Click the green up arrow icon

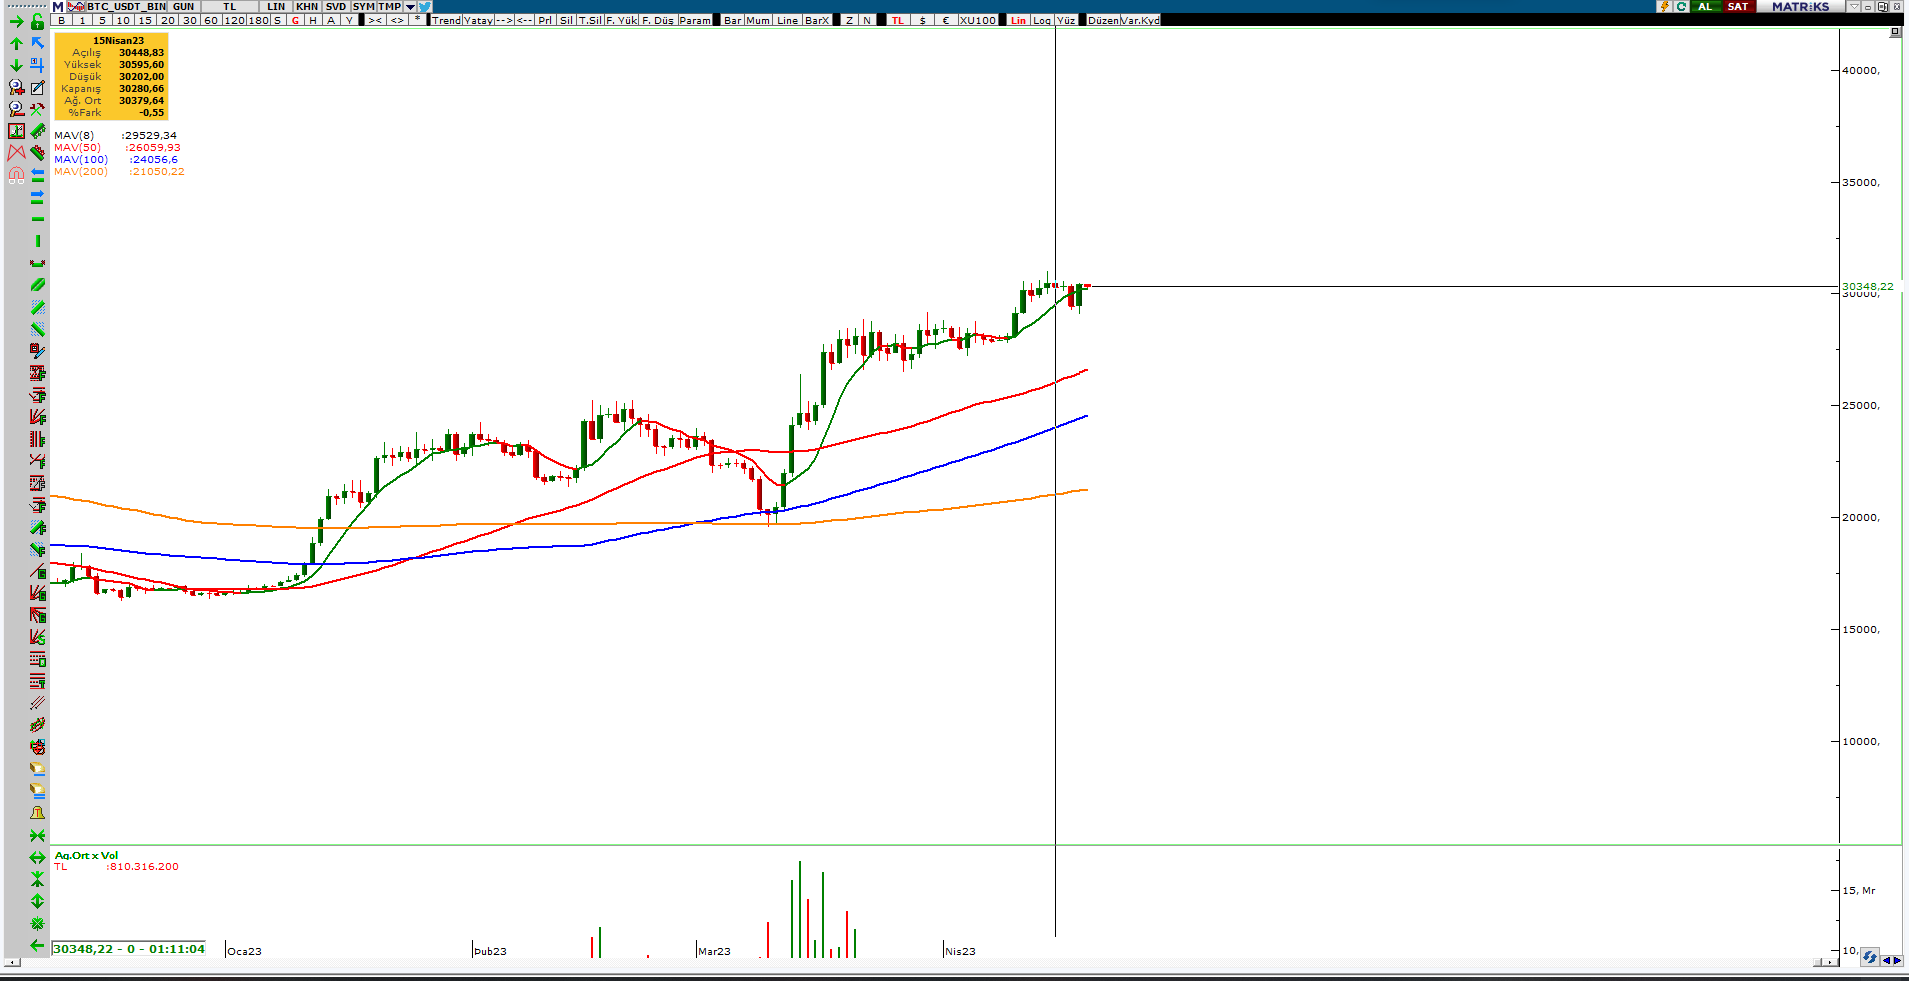click(x=16, y=44)
